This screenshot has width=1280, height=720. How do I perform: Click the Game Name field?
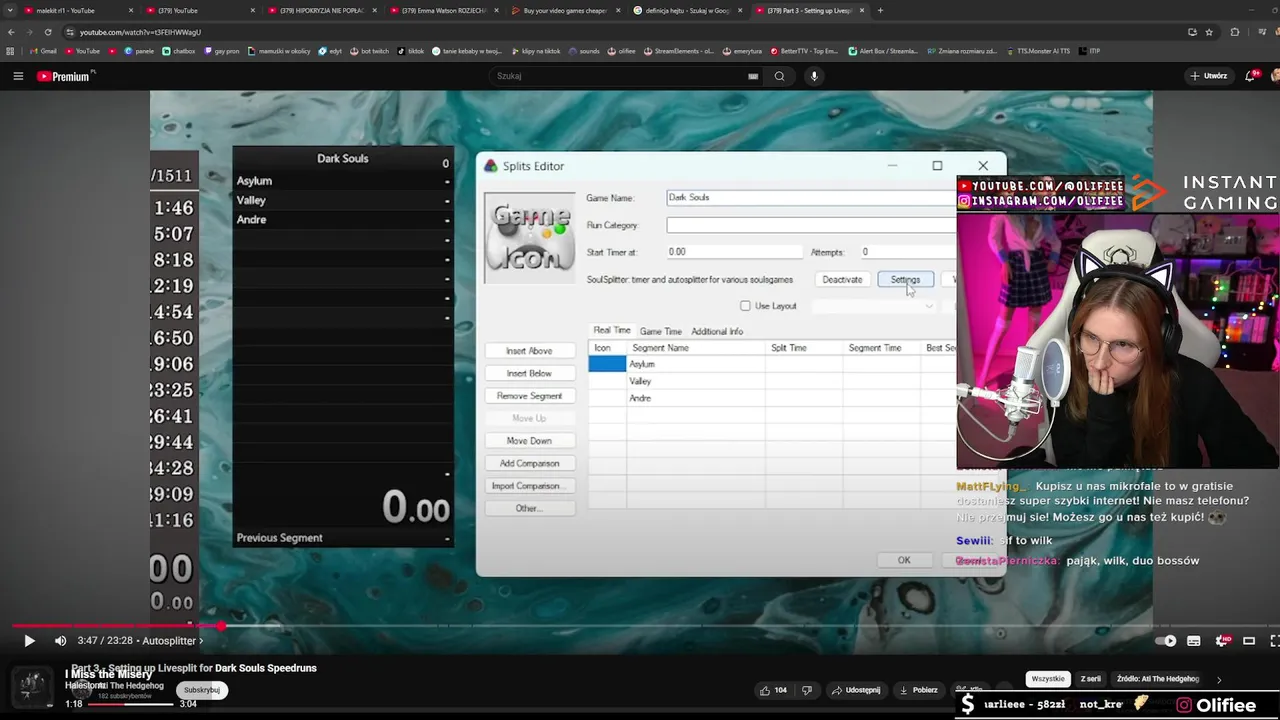[811, 198]
